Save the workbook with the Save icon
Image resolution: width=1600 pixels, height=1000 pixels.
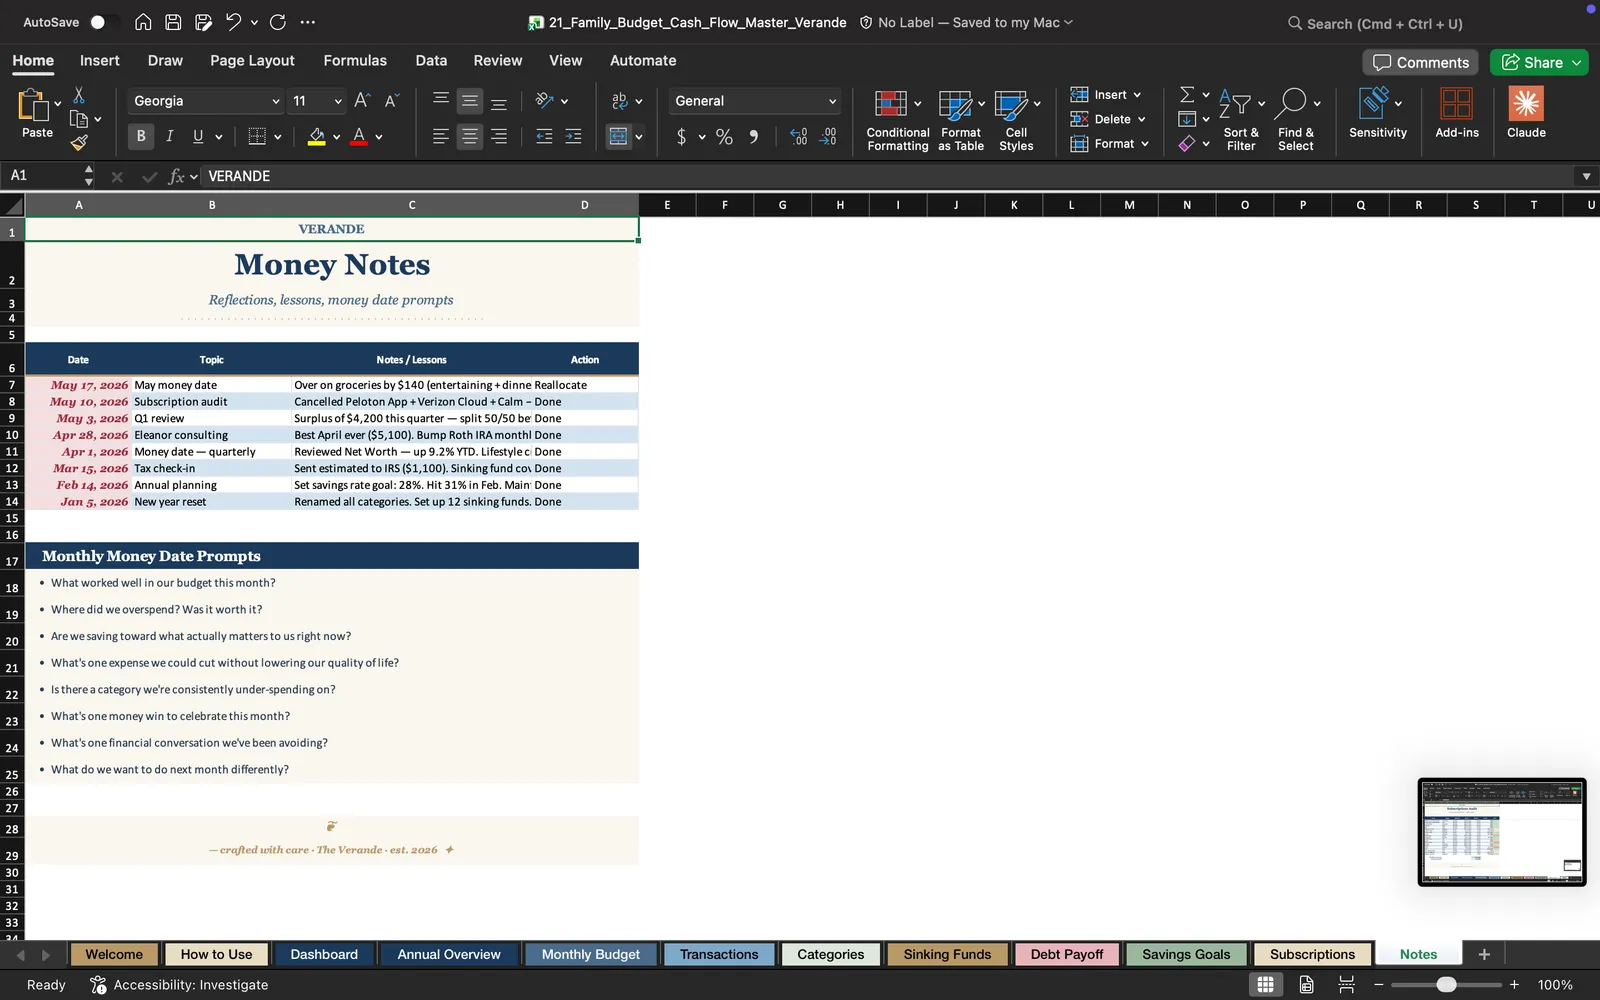click(173, 22)
